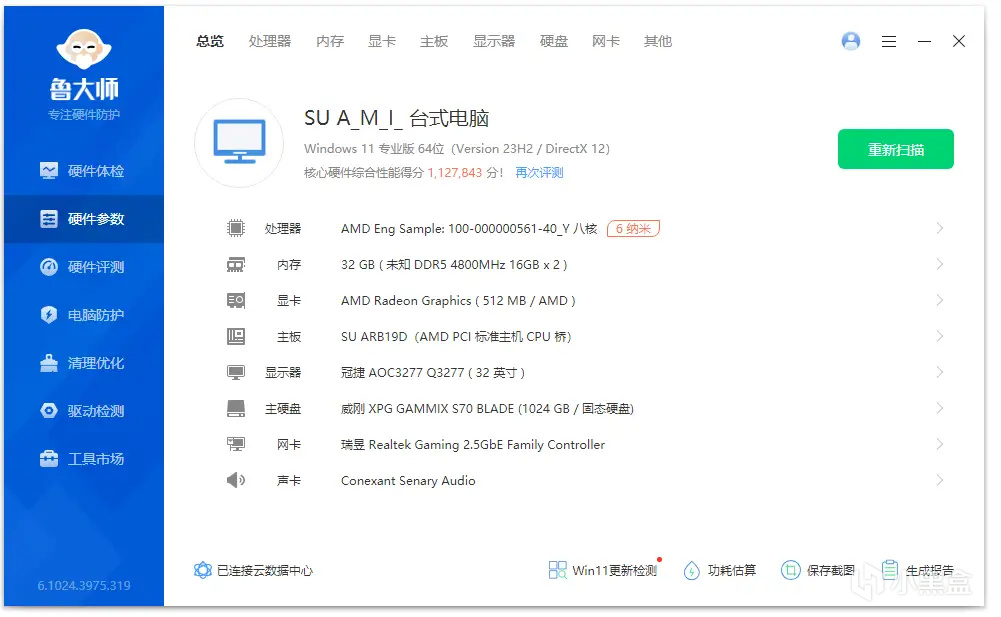Click the SU ARB19D motherboard text
The image size is (1001, 617).
pyautogui.click(x=456, y=337)
